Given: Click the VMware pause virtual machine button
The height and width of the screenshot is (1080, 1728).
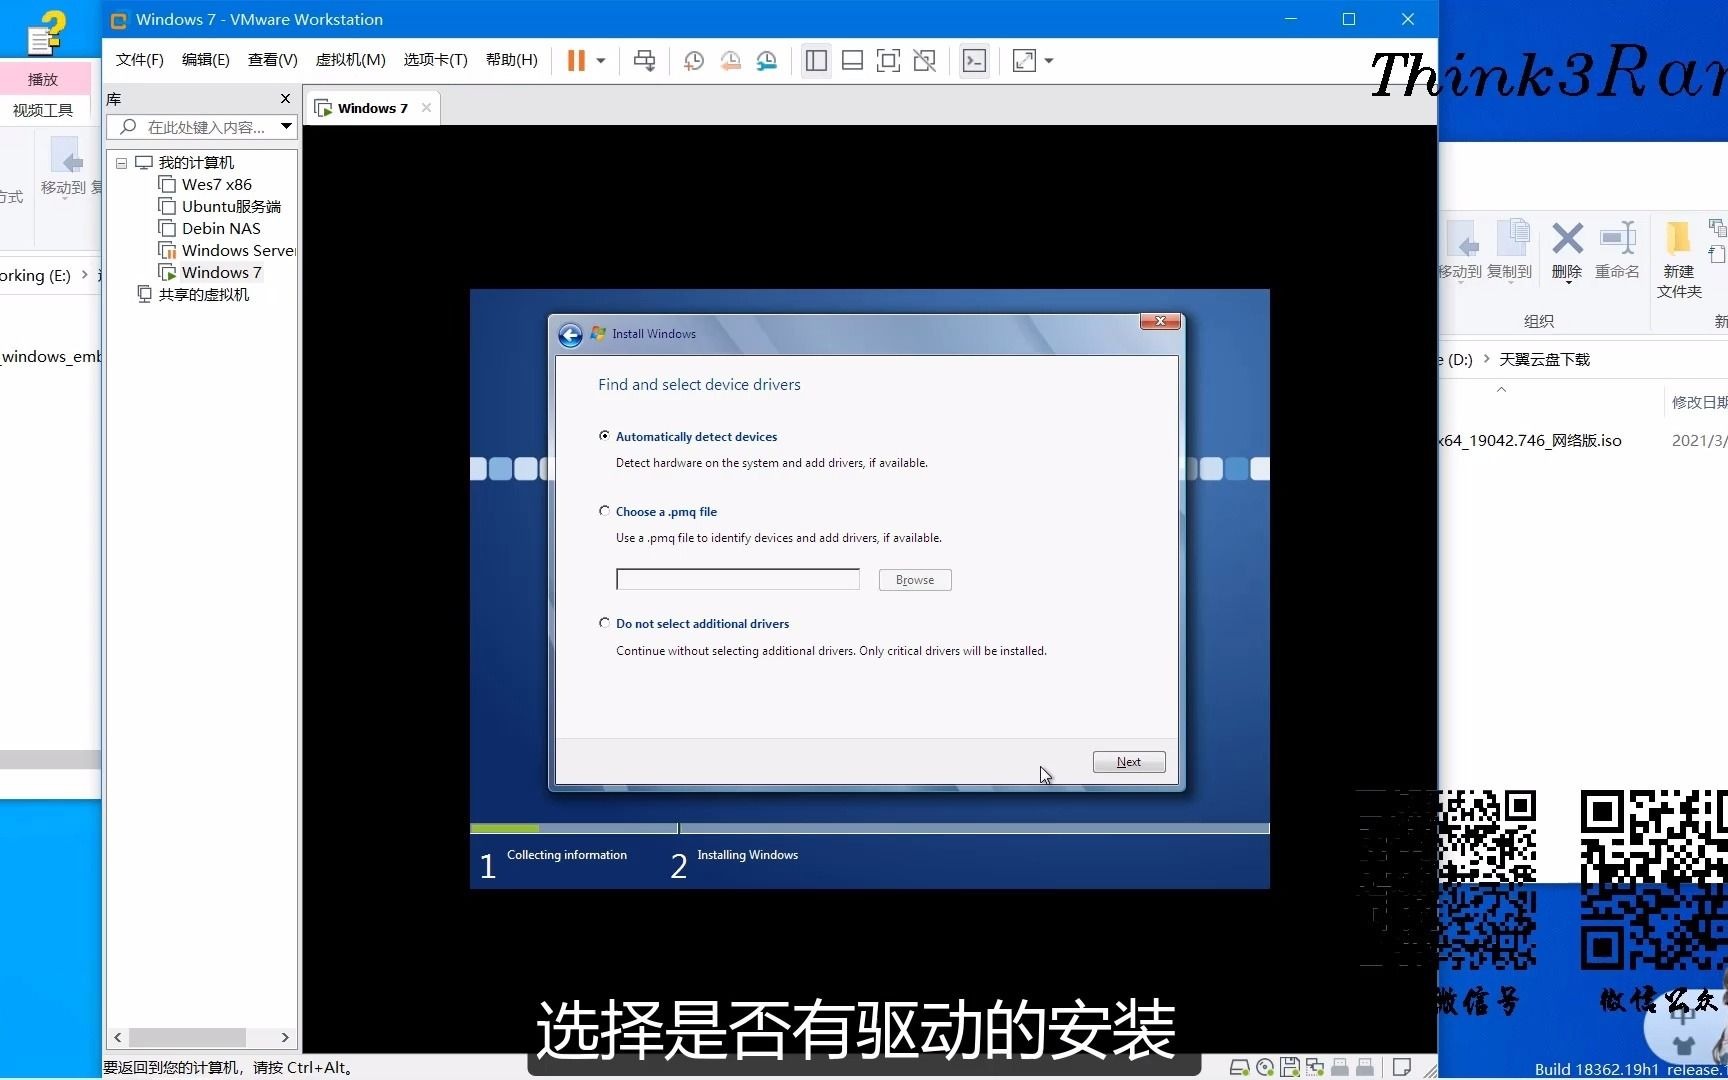Looking at the screenshot, I should (576, 60).
